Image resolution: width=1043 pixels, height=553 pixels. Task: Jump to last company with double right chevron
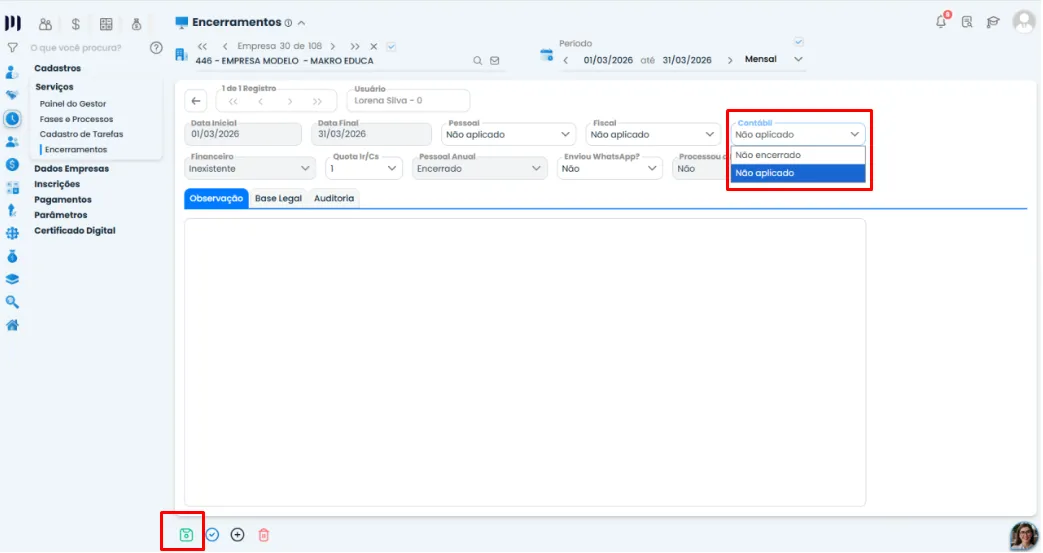pos(355,47)
